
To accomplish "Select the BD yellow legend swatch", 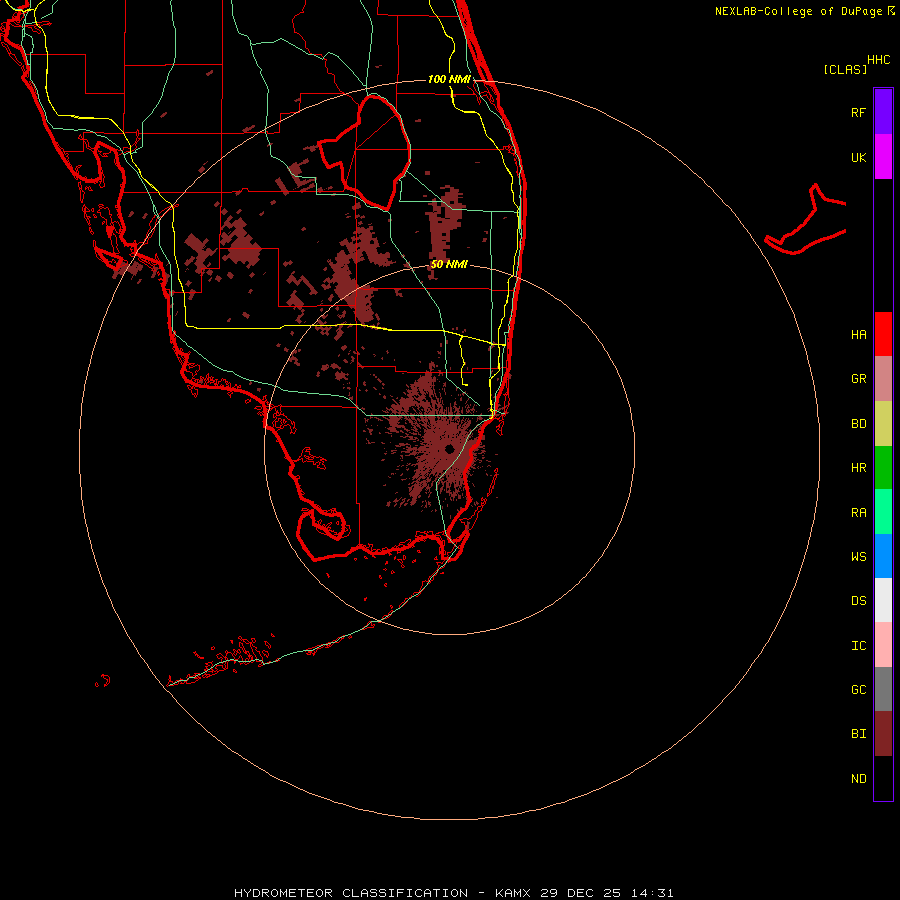I will (x=883, y=424).
